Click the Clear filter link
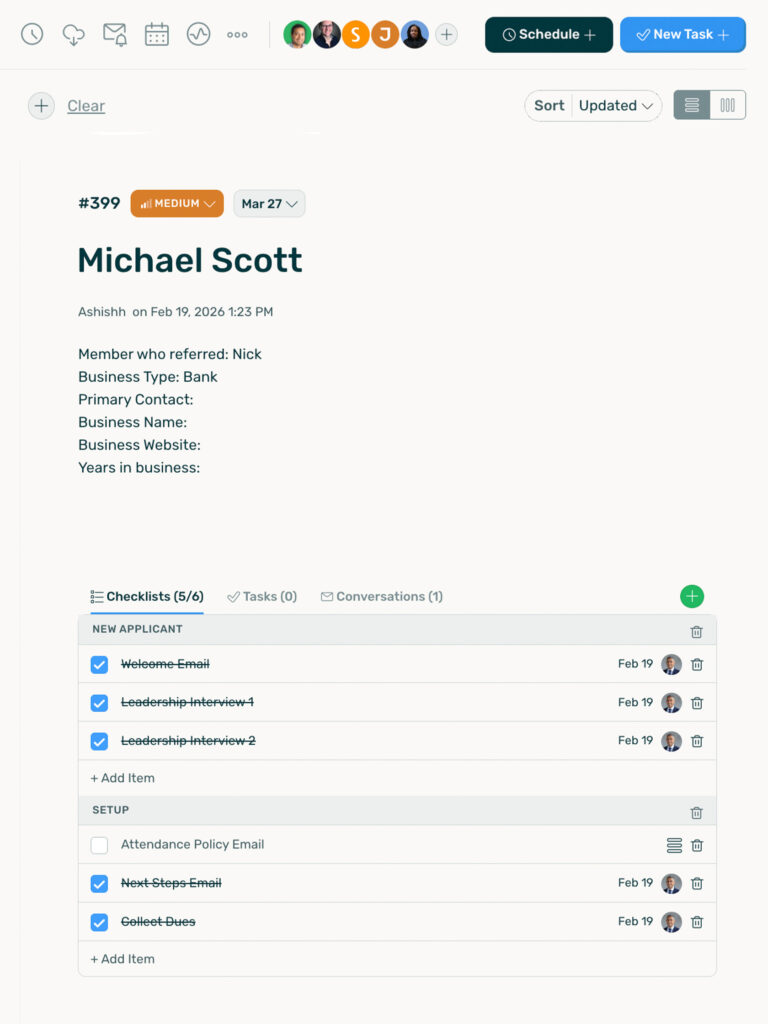The image size is (768, 1024). pos(86,106)
